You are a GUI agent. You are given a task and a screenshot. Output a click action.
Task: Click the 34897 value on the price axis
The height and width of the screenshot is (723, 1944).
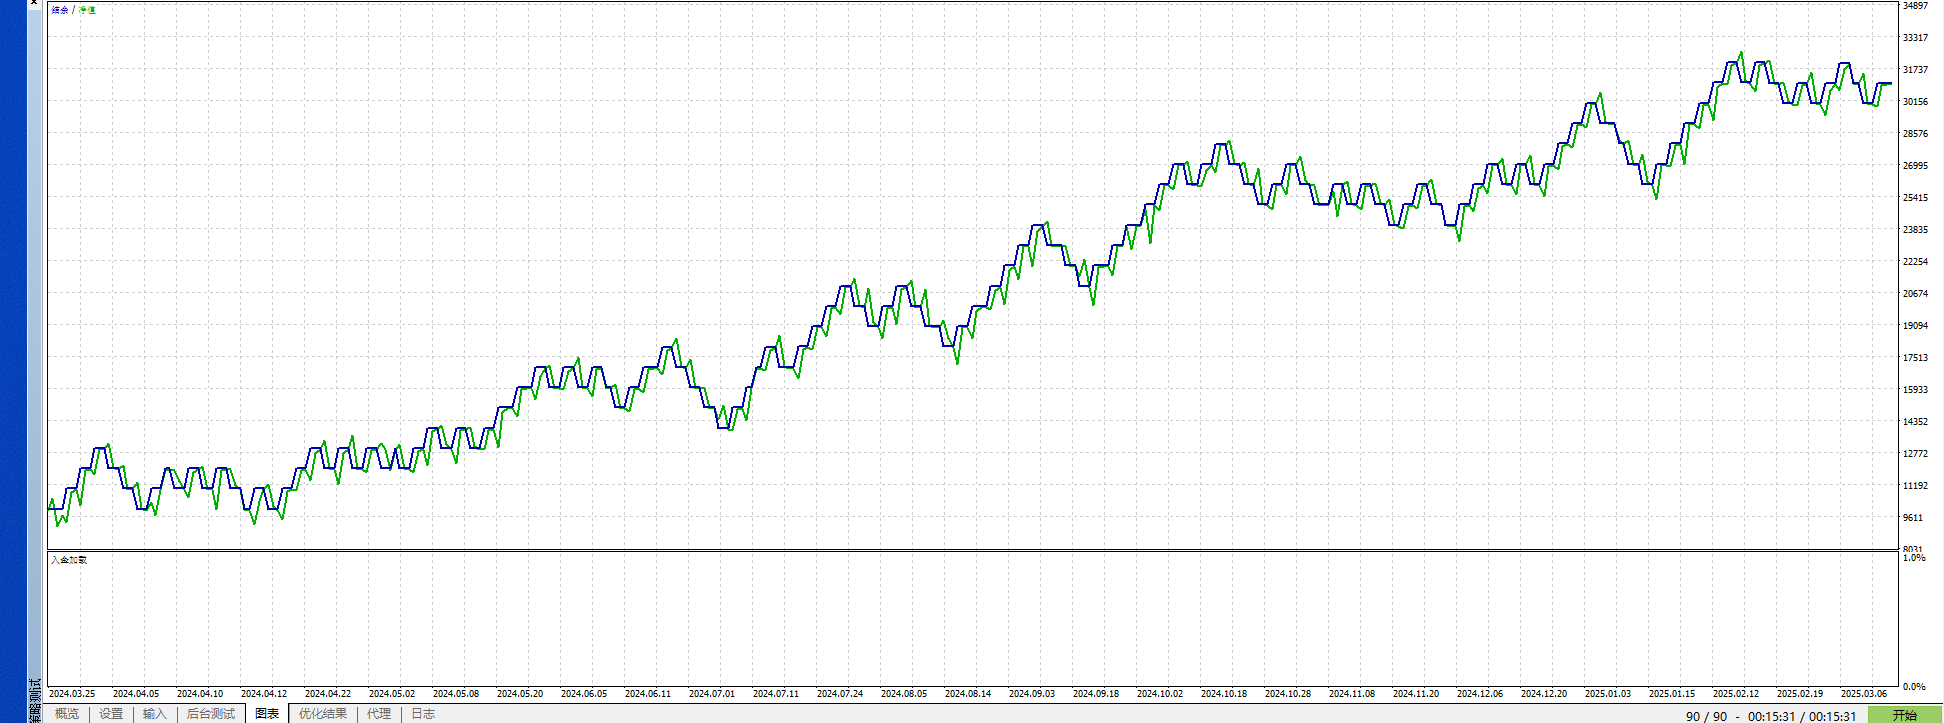[x=1915, y=6]
